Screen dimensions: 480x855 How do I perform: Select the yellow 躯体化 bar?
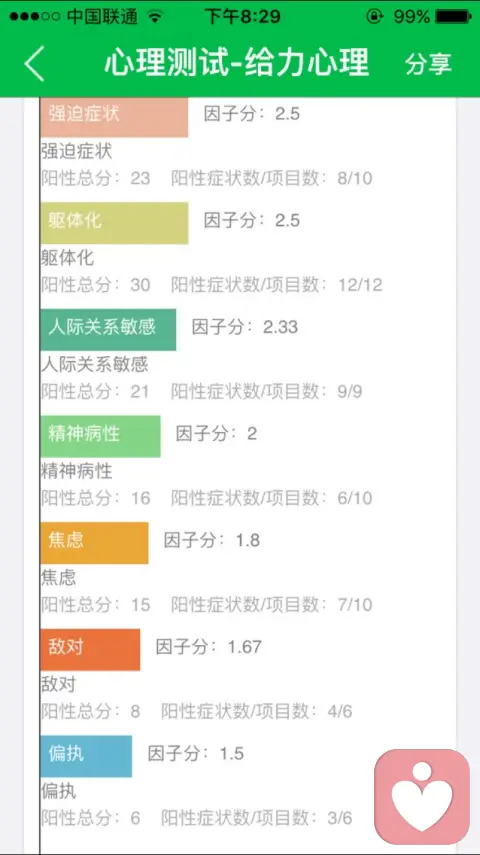click(x=114, y=223)
